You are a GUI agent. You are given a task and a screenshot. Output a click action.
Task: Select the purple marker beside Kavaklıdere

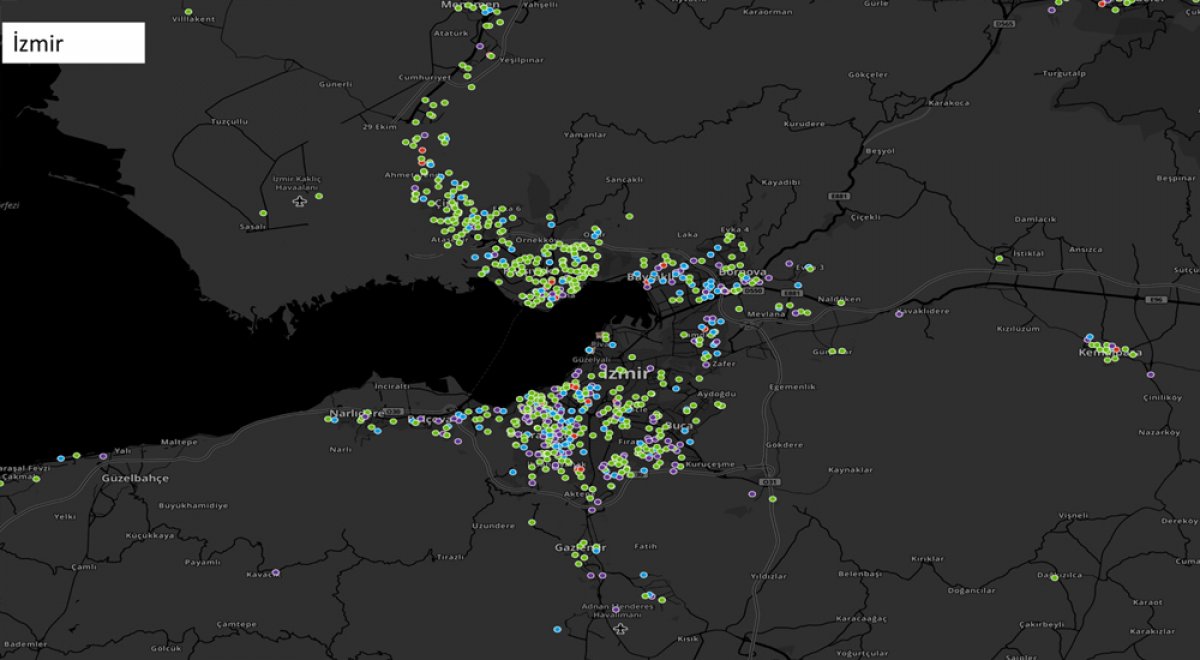coord(898,314)
